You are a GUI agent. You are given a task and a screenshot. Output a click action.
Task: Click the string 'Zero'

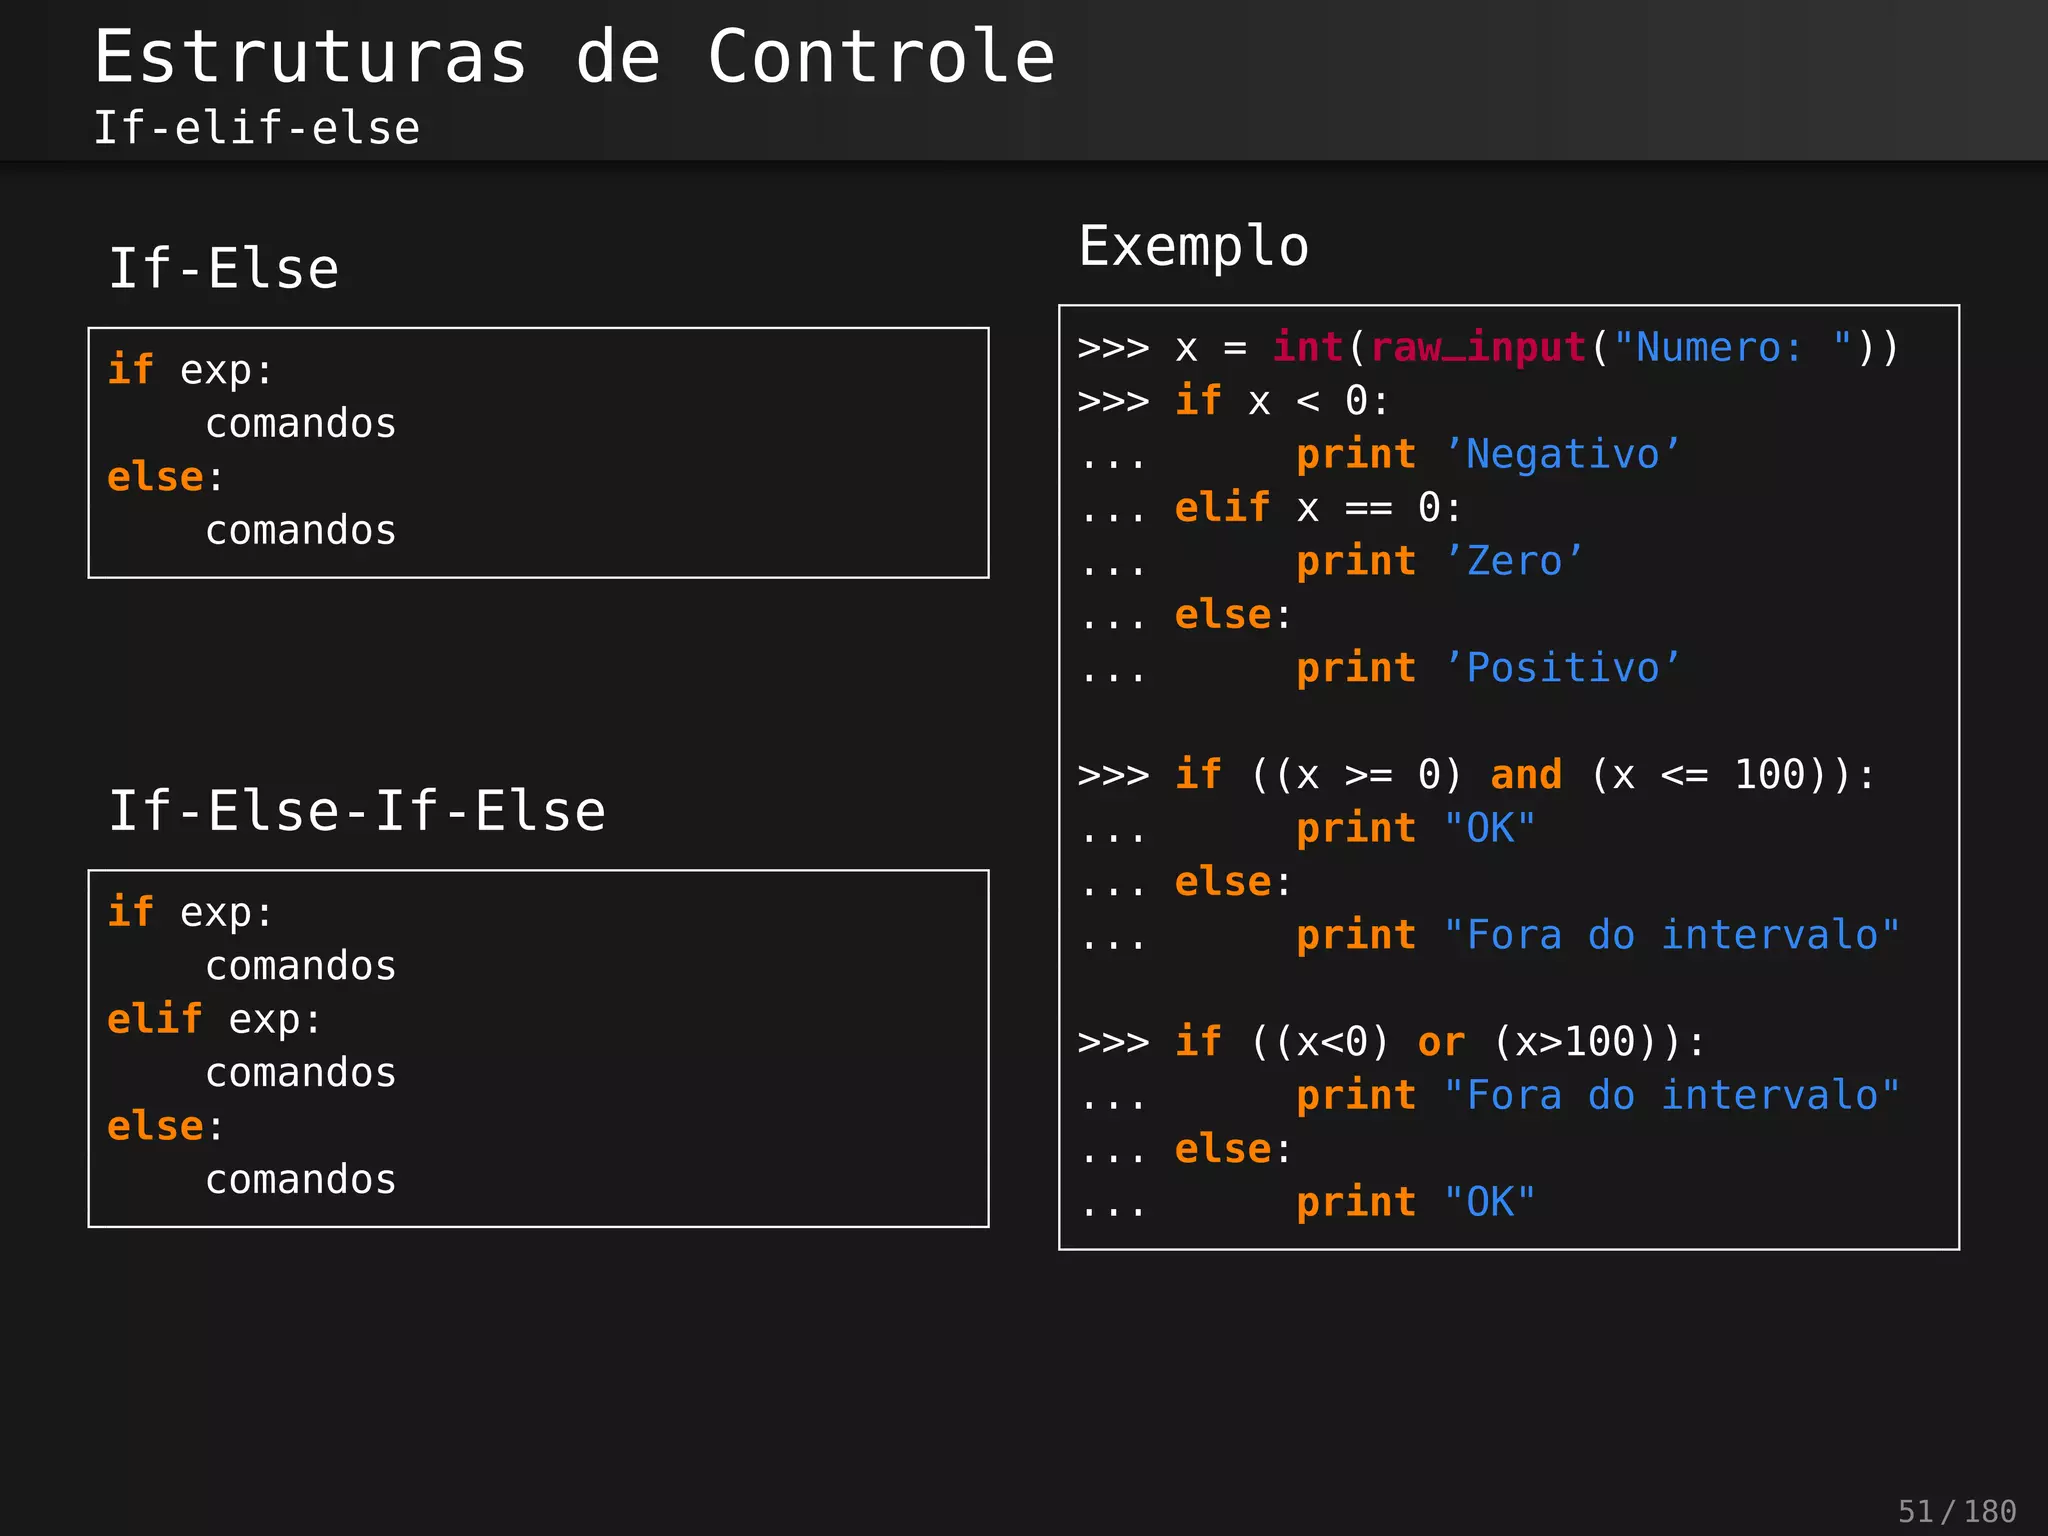(x=1514, y=561)
